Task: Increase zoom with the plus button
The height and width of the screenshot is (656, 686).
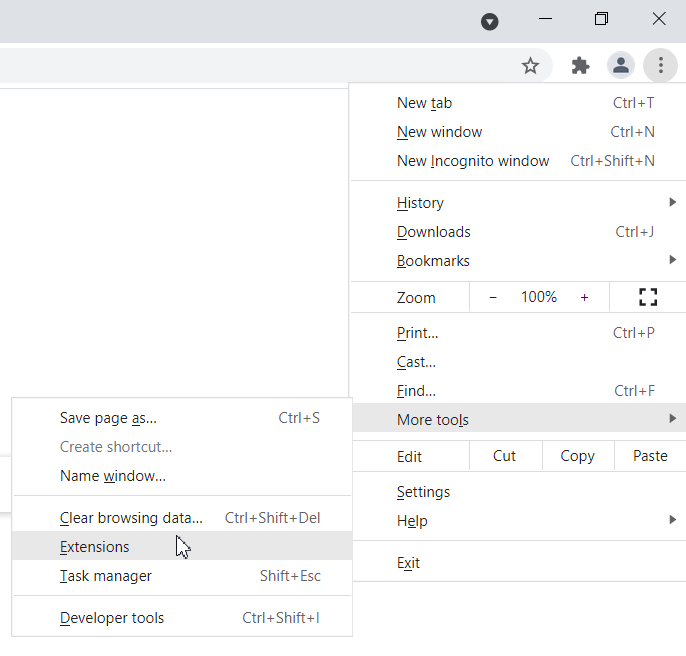Action: (584, 297)
